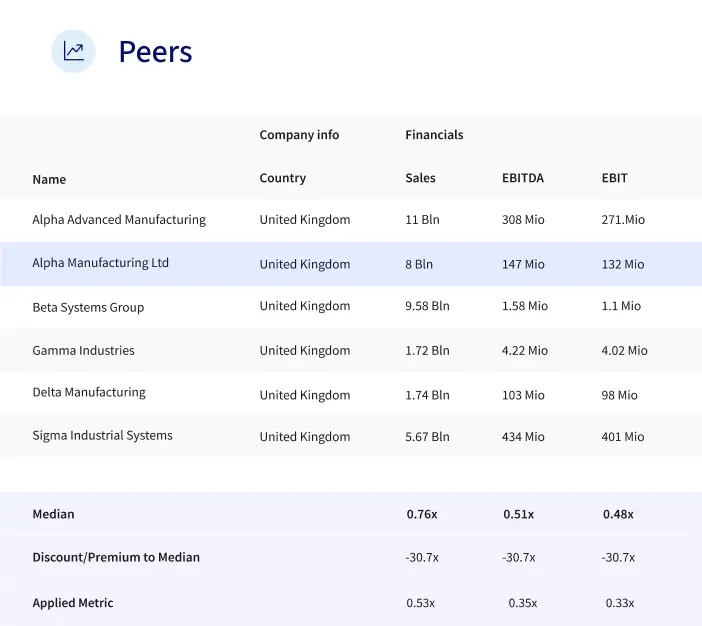This screenshot has width=702, height=626.
Task: Click the 0.76x median sales multiple
Action: point(422,515)
